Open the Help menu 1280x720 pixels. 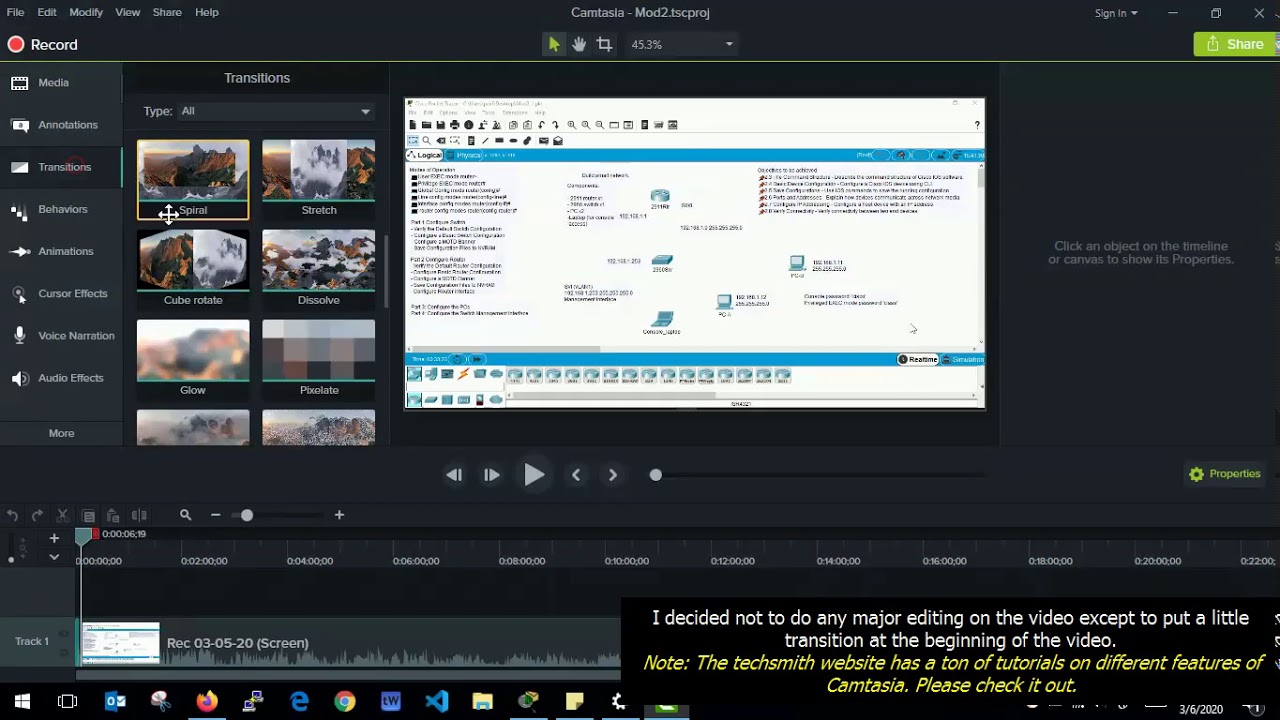[x=207, y=12]
